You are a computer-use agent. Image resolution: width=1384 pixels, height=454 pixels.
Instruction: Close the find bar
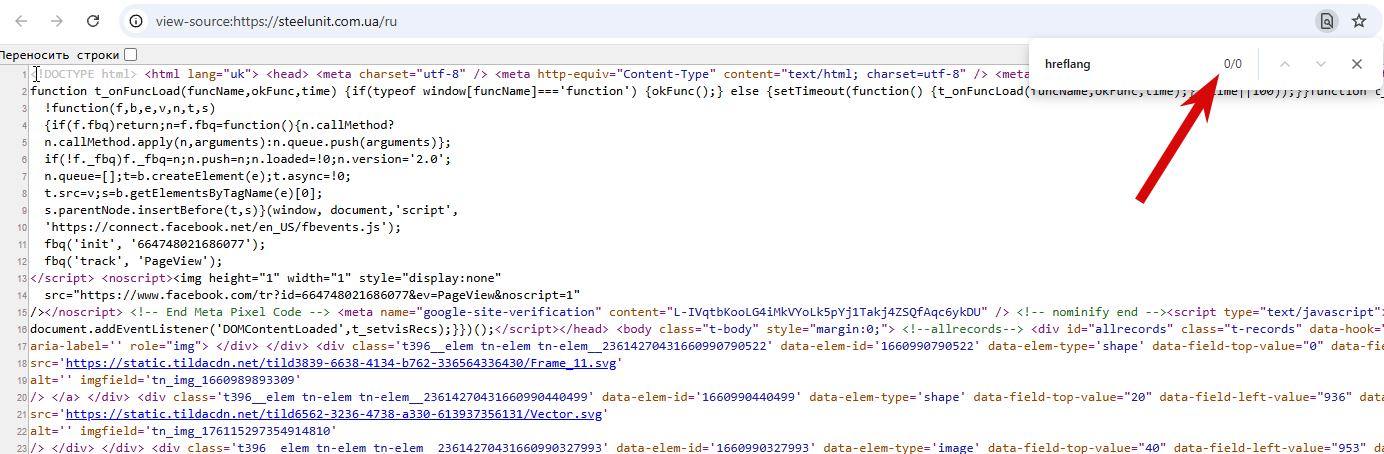coord(1357,64)
